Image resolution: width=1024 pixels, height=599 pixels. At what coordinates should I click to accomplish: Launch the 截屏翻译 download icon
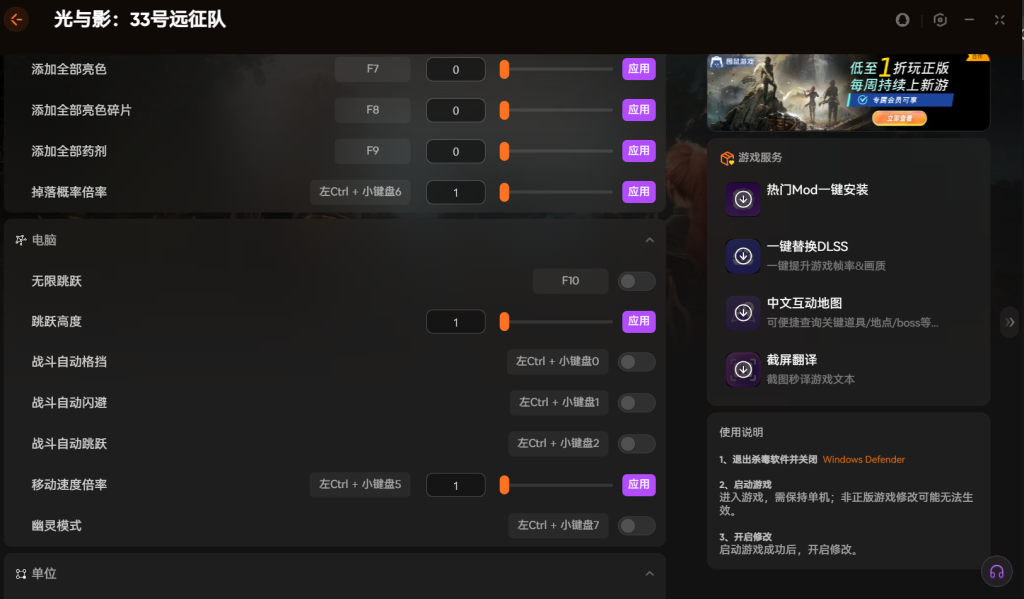click(743, 370)
